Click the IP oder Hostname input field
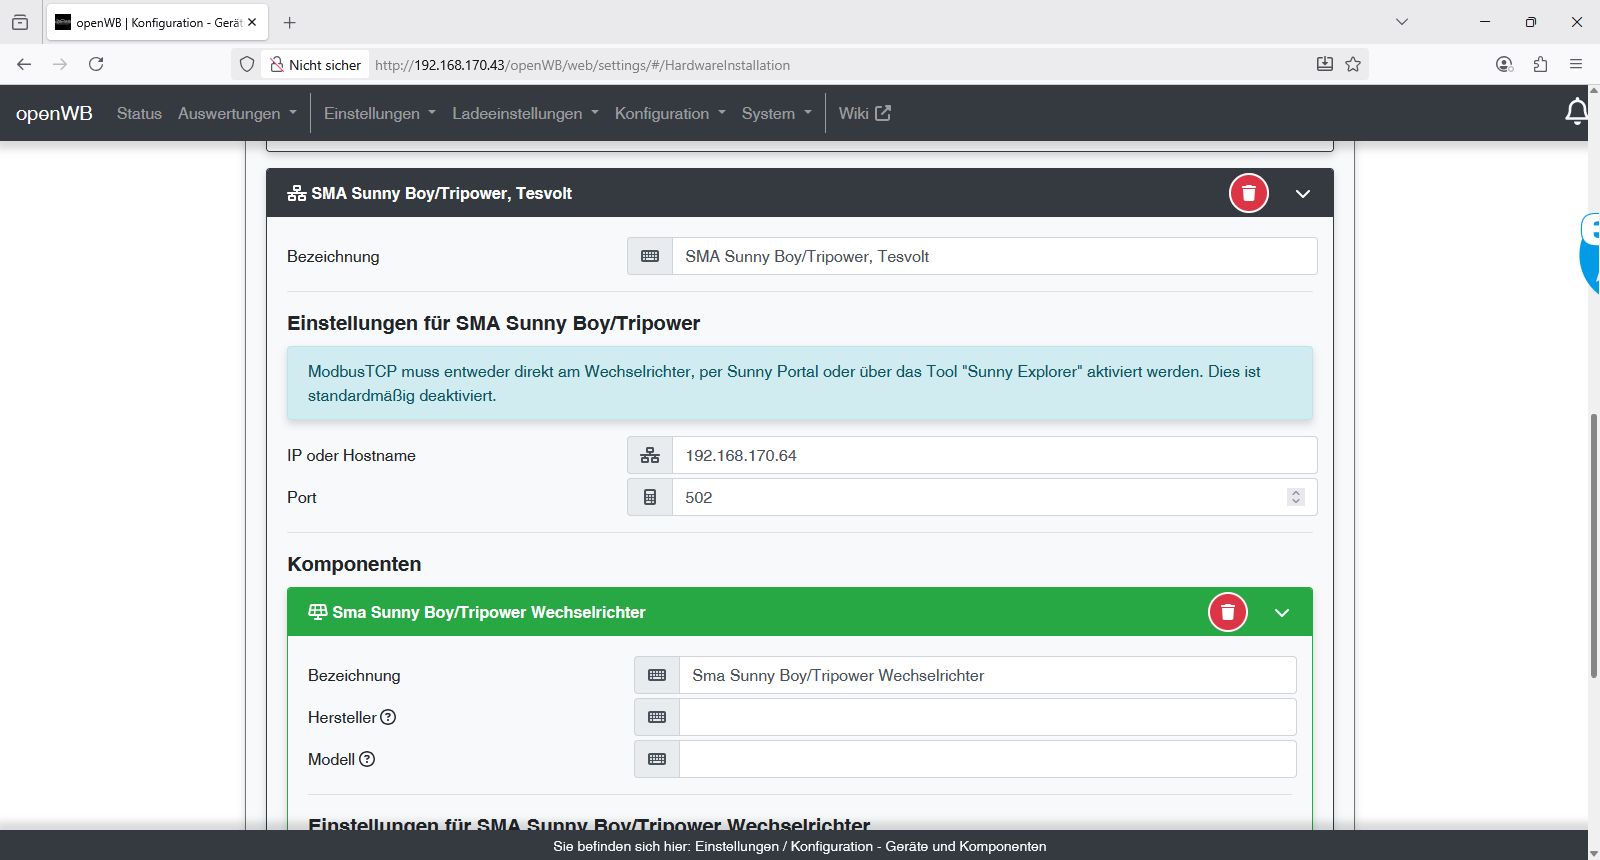Screen dimensions: 1600x860 [993, 455]
